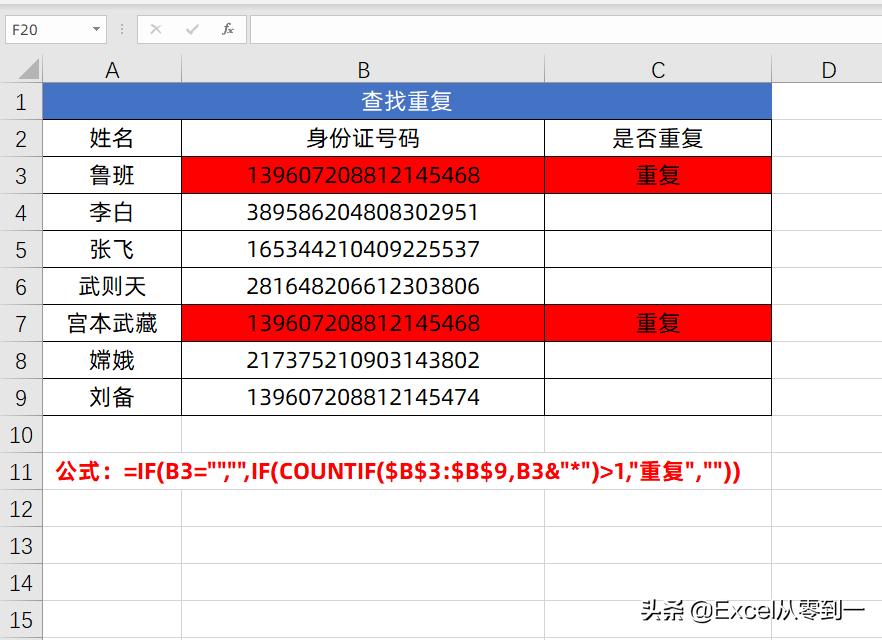
Task: Select column D header
Action: 828,70
